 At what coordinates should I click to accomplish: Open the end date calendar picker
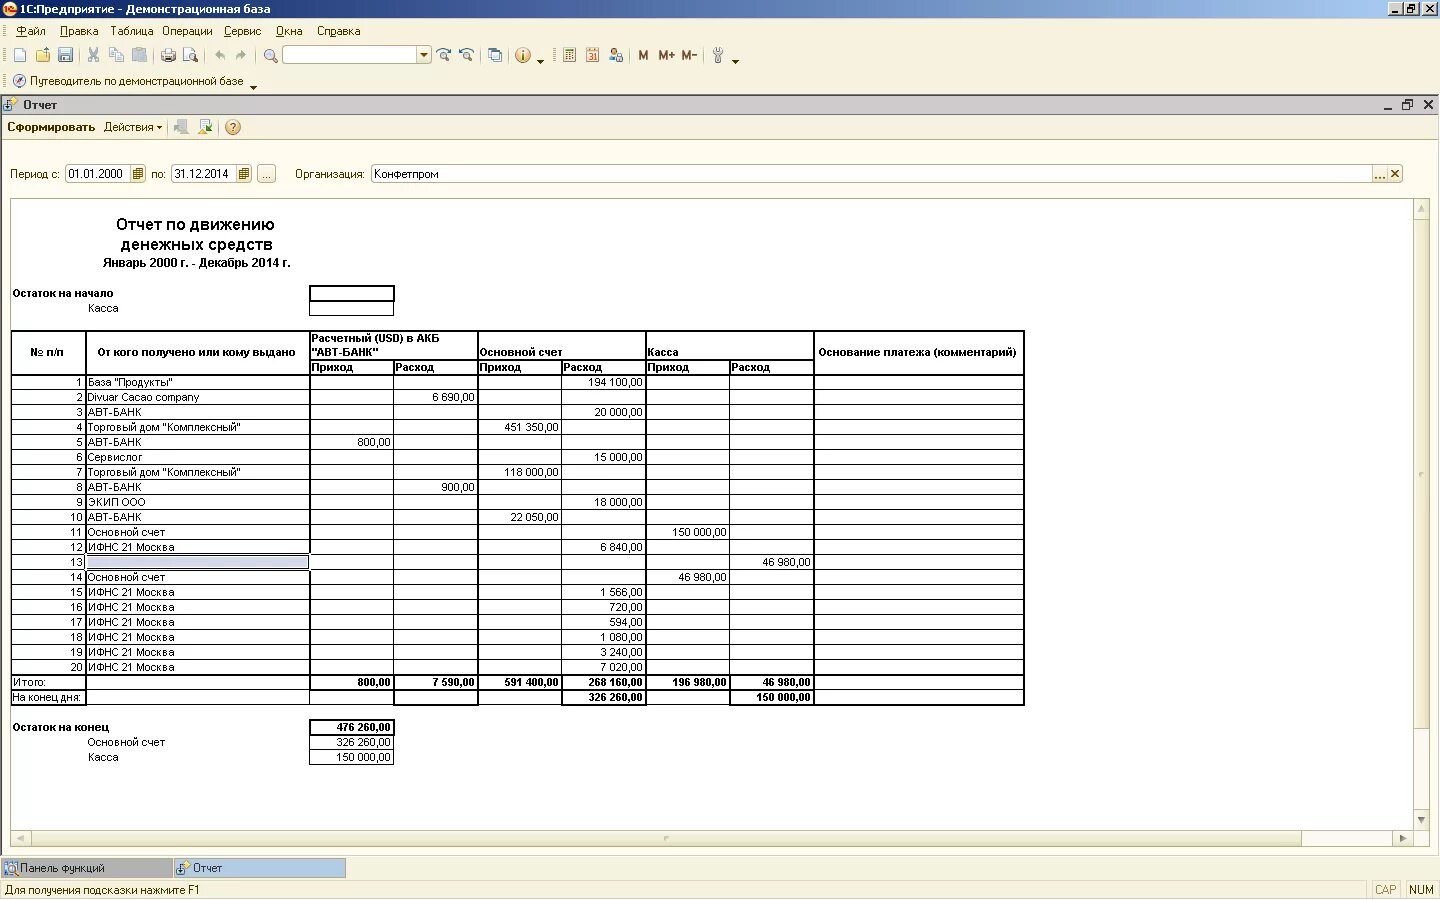(x=244, y=174)
